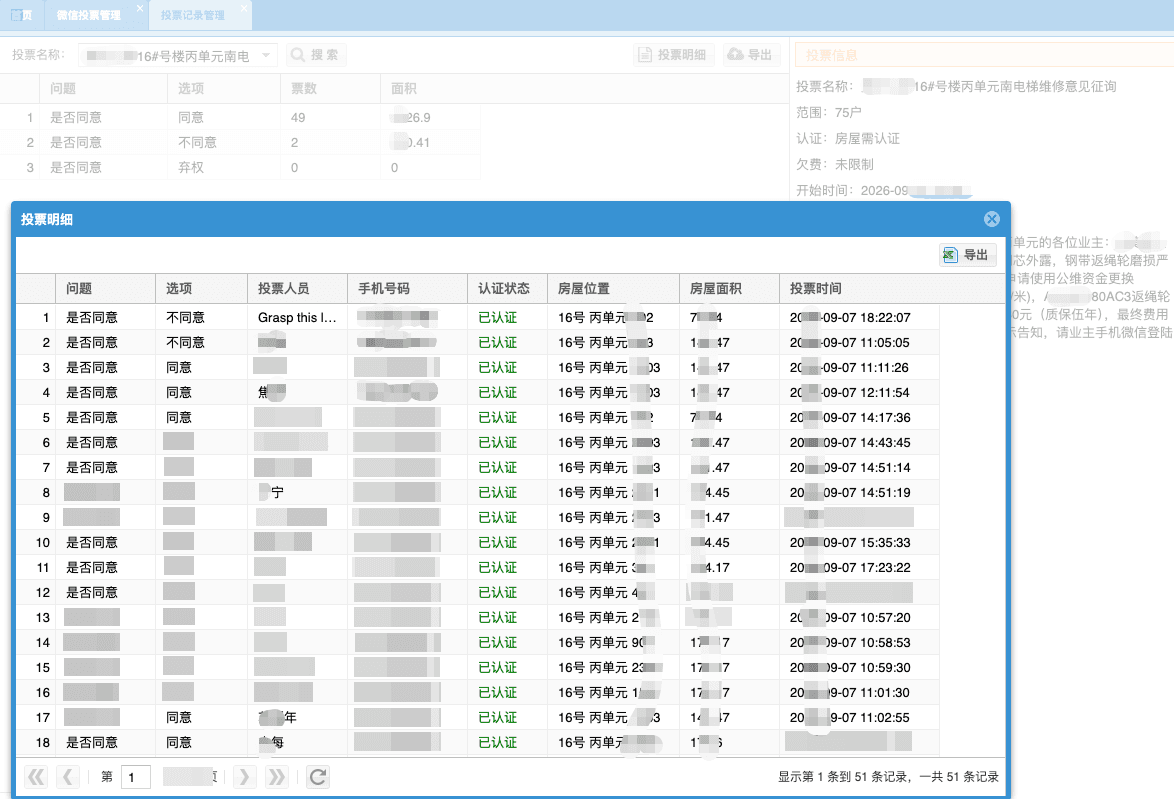Screen dimensions: 1174x799
Task: Select background summary row 弃权
Action: 240,168
